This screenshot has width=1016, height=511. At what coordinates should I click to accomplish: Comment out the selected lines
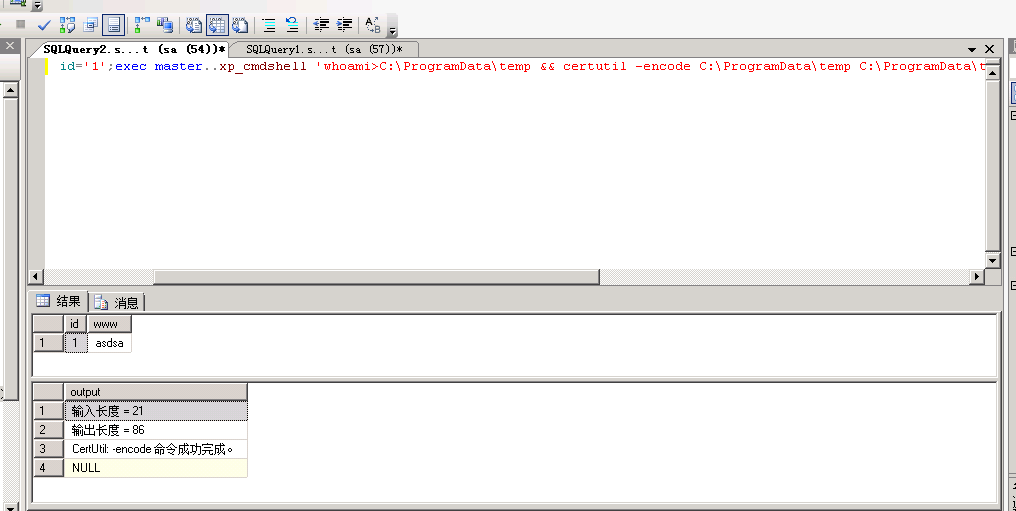point(269,25)
